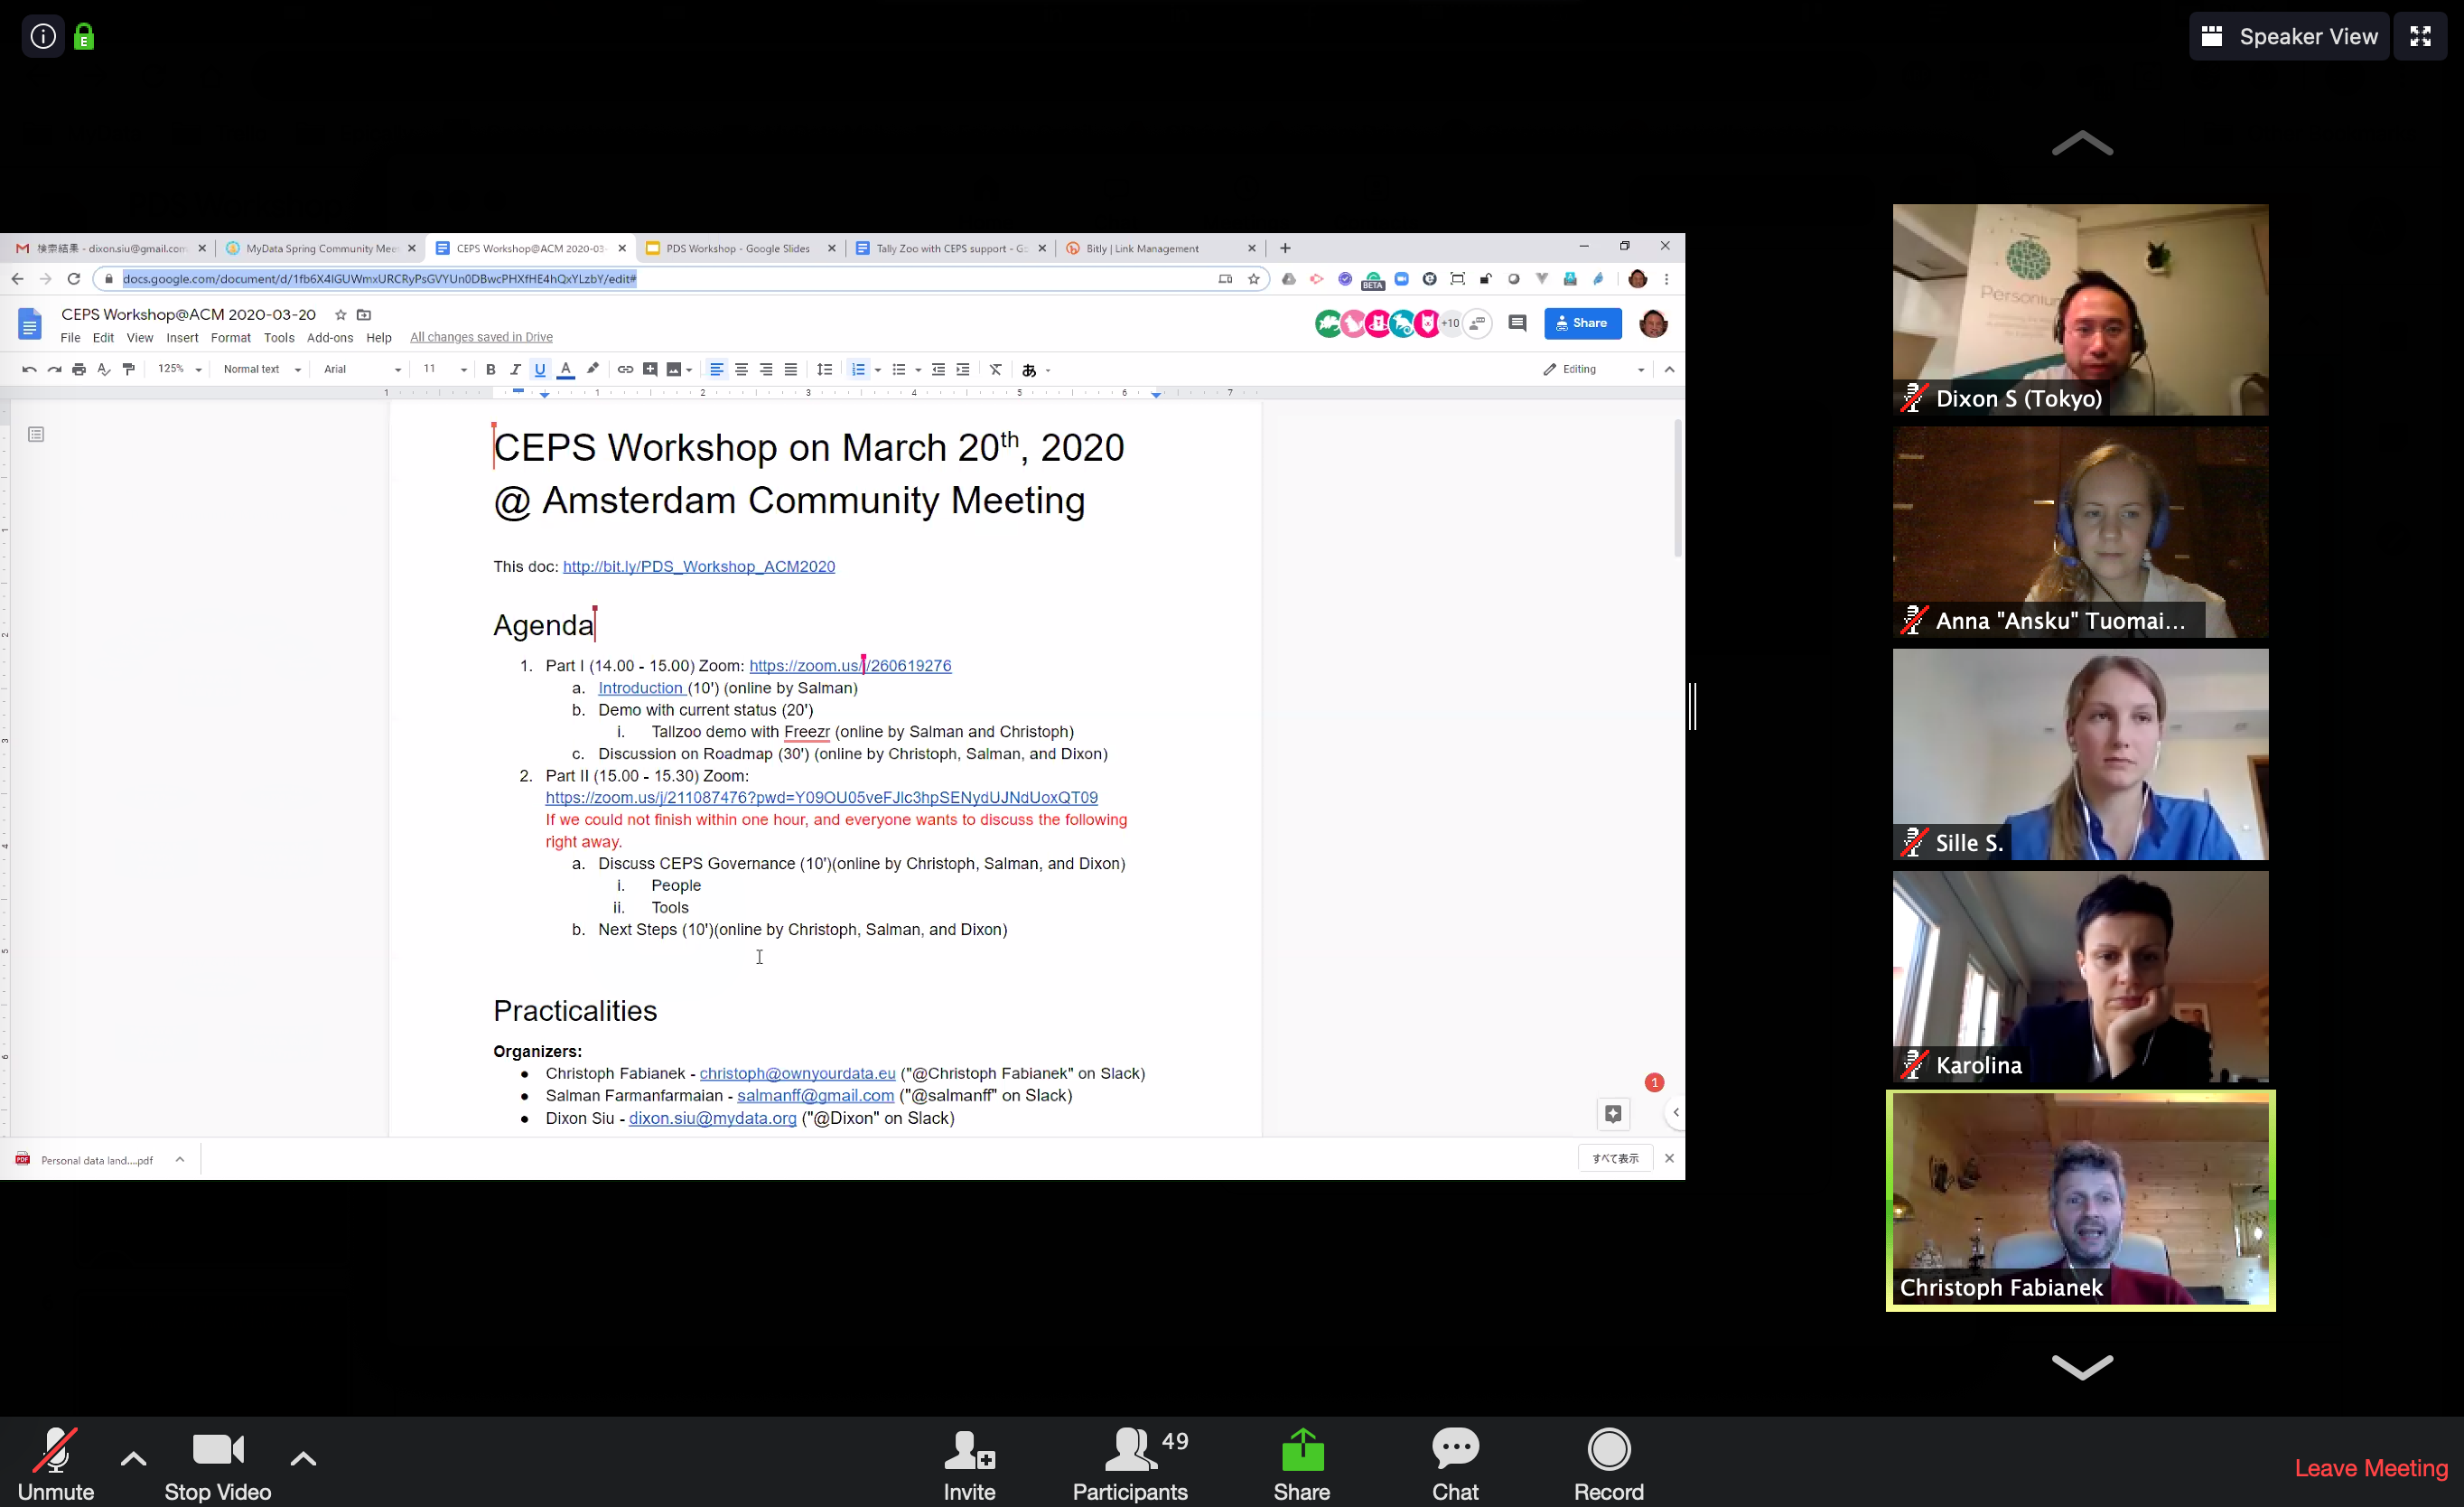The image size is (2464, 1507).
Task: Open the font size 11 dropdown
Action: click(444, 369)
